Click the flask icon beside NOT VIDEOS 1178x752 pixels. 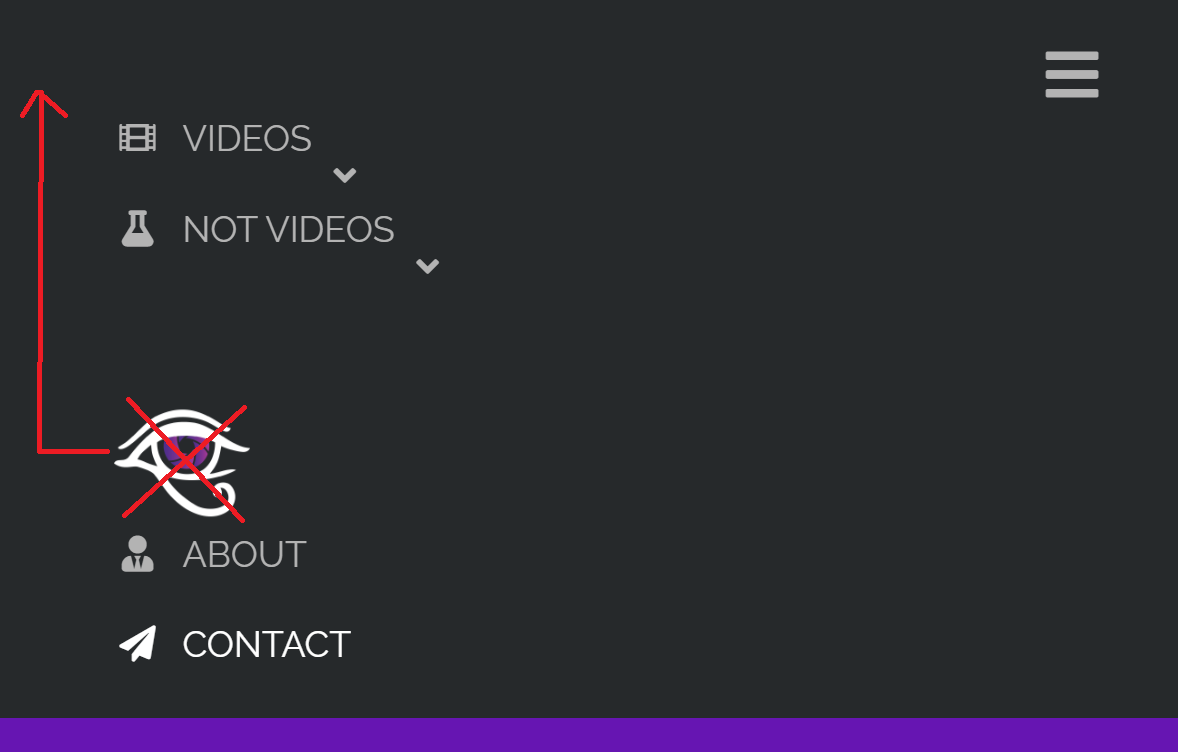[137, 229]
